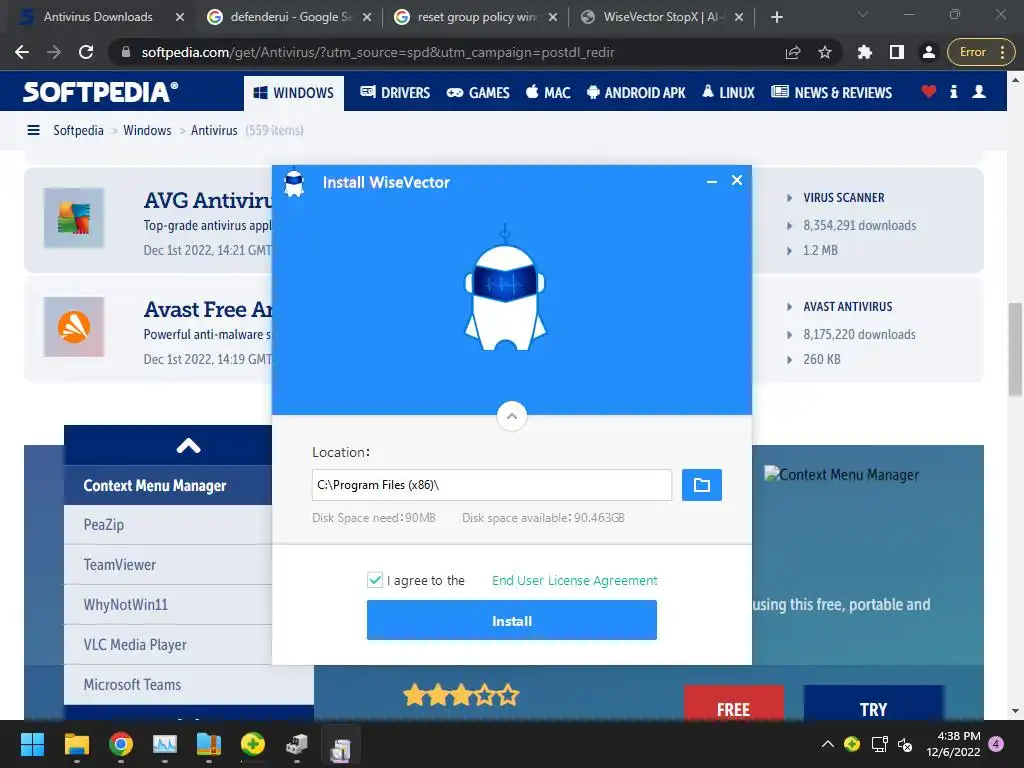Click the Softpedia logo
This screenshot has height=768, width=1024.
click(101, 91)
